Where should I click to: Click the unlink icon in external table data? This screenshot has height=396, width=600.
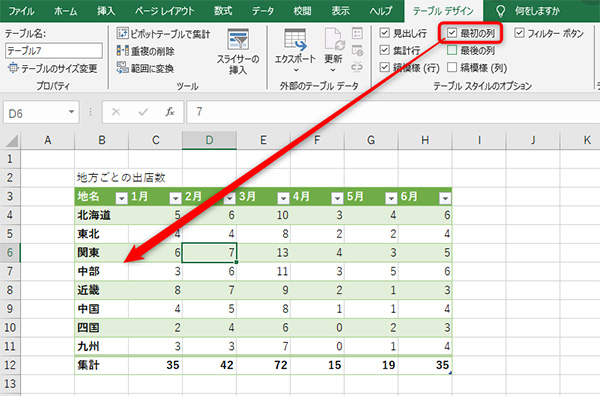click(x=357, y=68)
